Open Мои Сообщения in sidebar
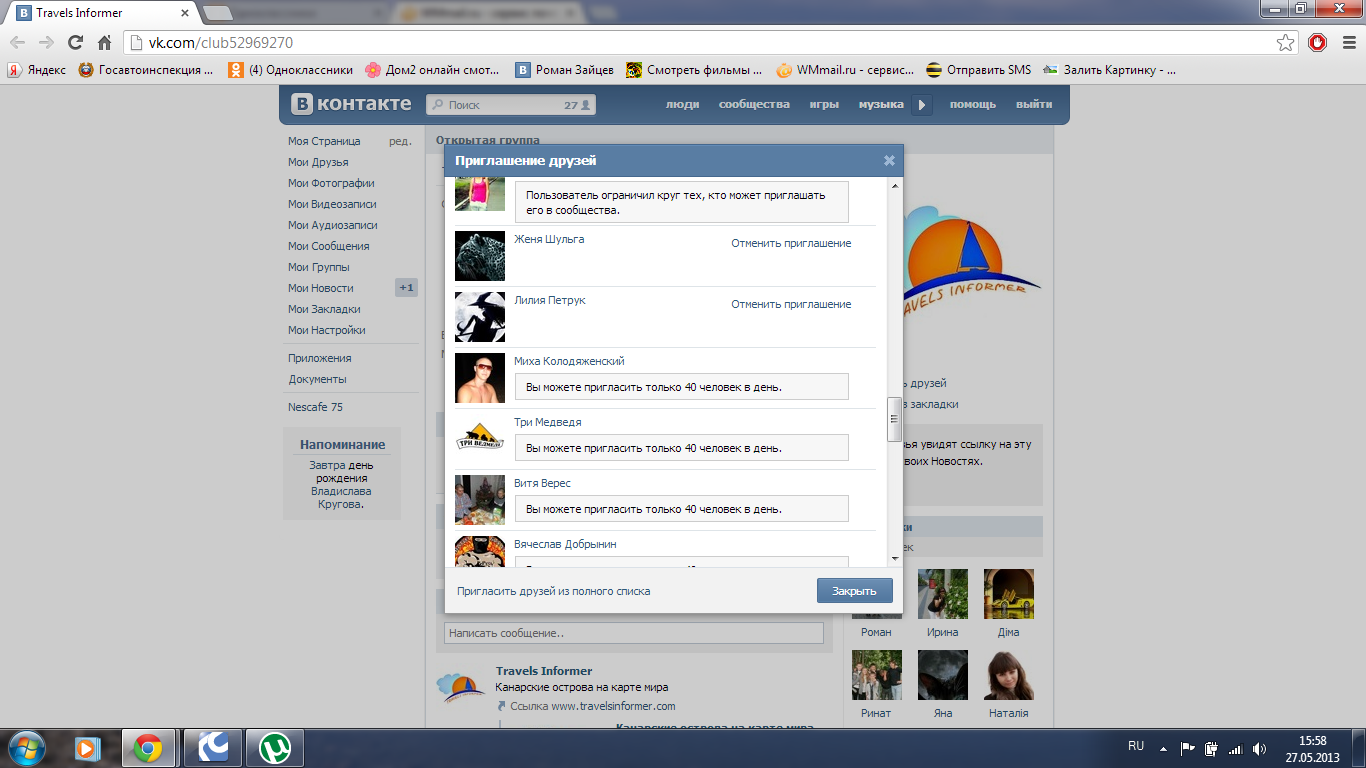The width and height of the screenshot is (1366, 768). (329, 246)
